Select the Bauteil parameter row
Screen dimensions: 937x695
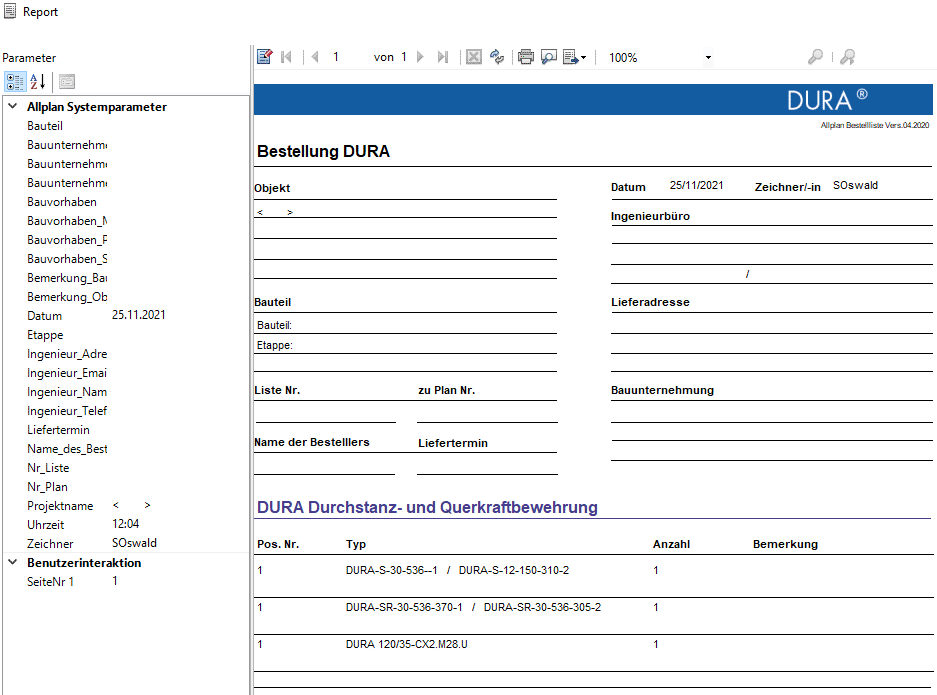126,125
